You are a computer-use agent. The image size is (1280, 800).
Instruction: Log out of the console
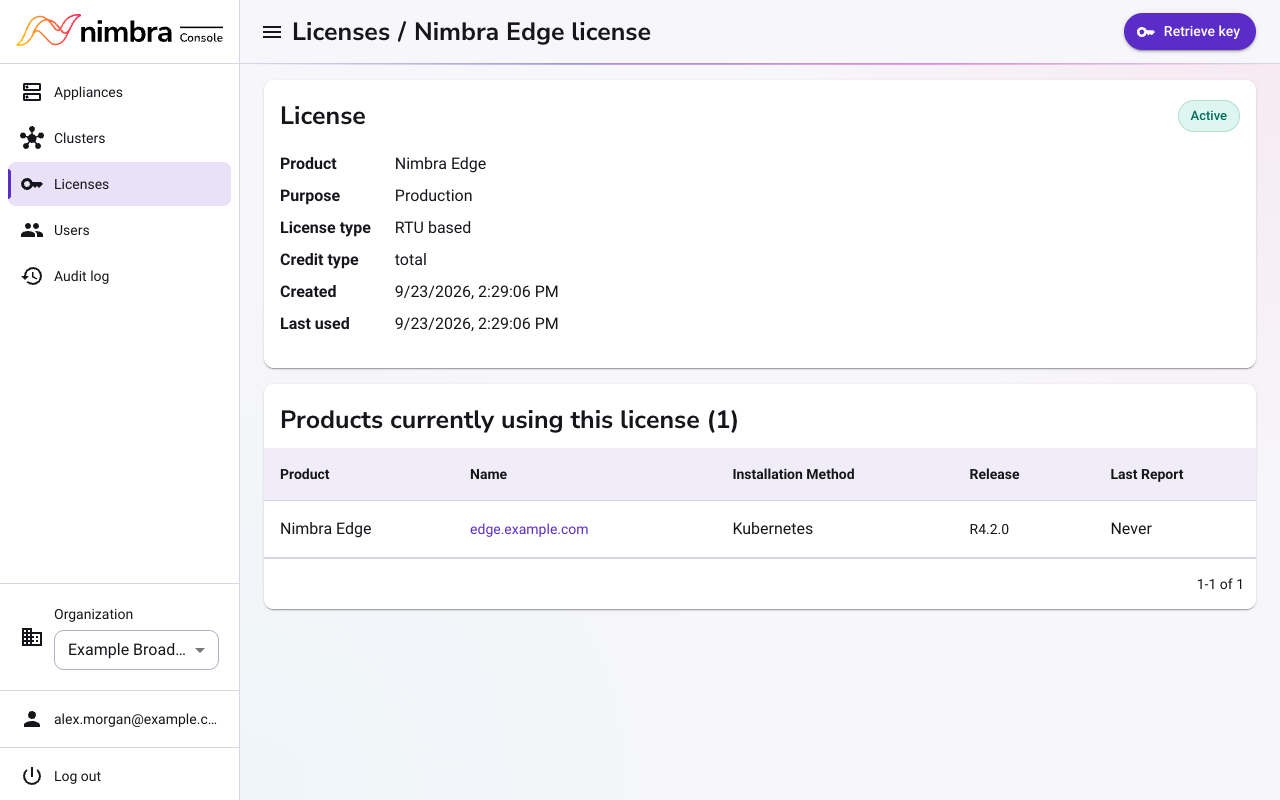(120, 776)
